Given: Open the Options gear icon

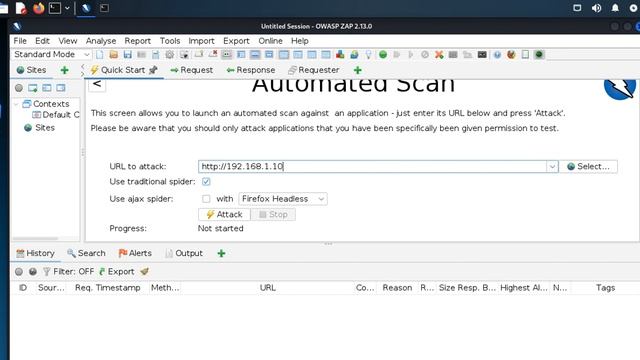Looking at the screenshot, I should (170, 54).
